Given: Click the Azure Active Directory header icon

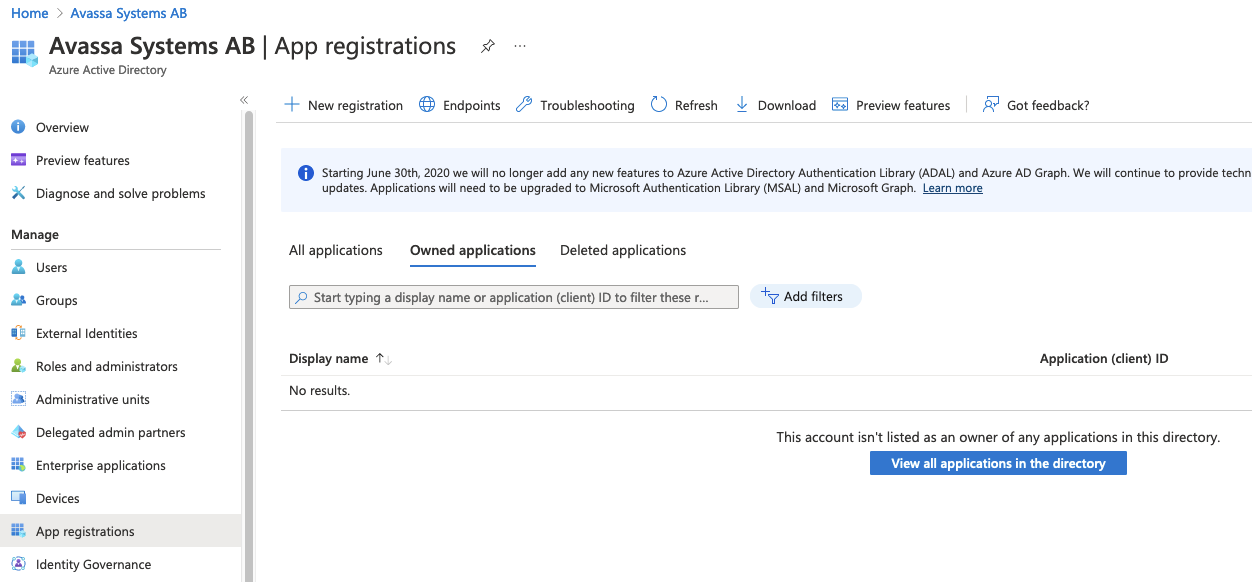Looking at the screenshot, I should [x=25, y=53].
